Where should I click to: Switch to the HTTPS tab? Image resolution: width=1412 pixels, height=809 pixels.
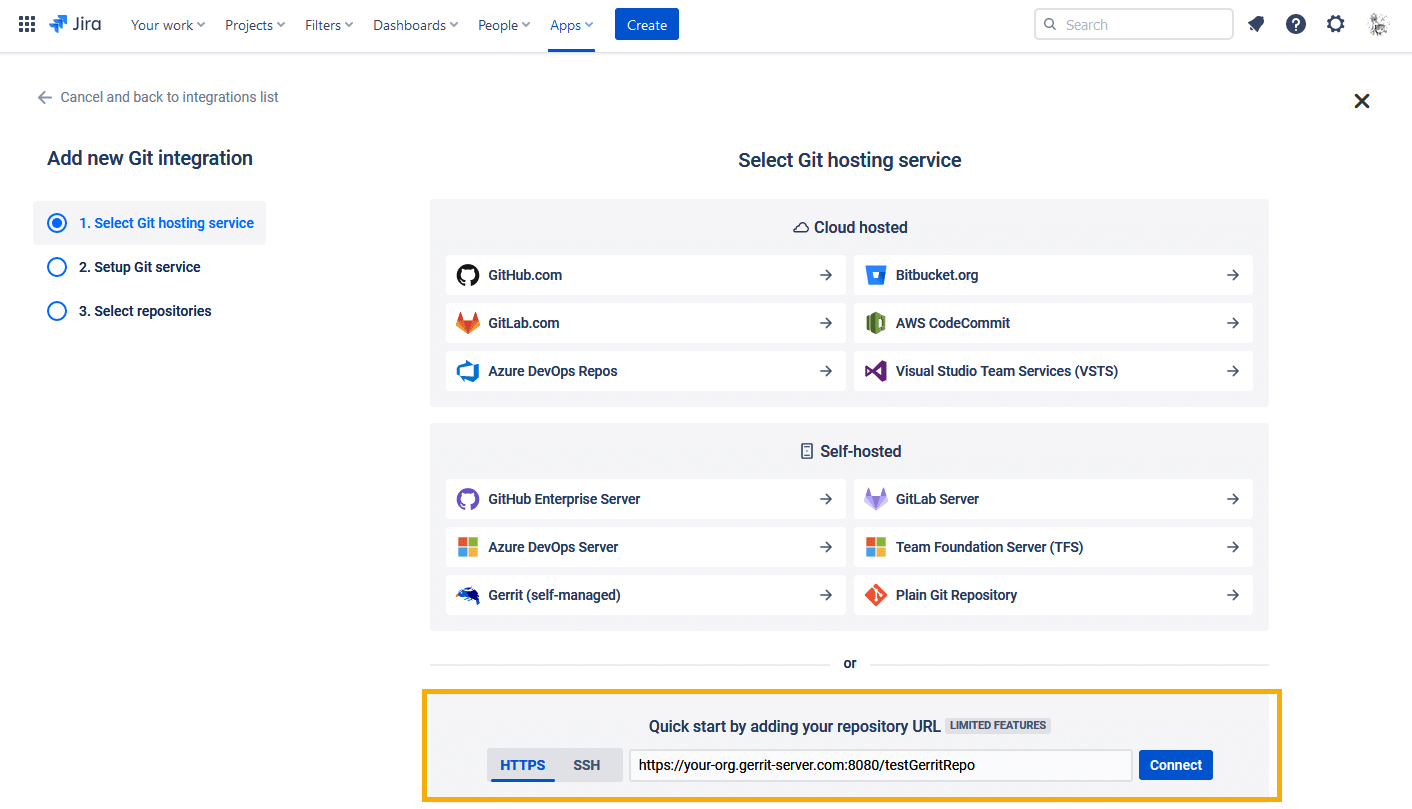pos(523,765)
